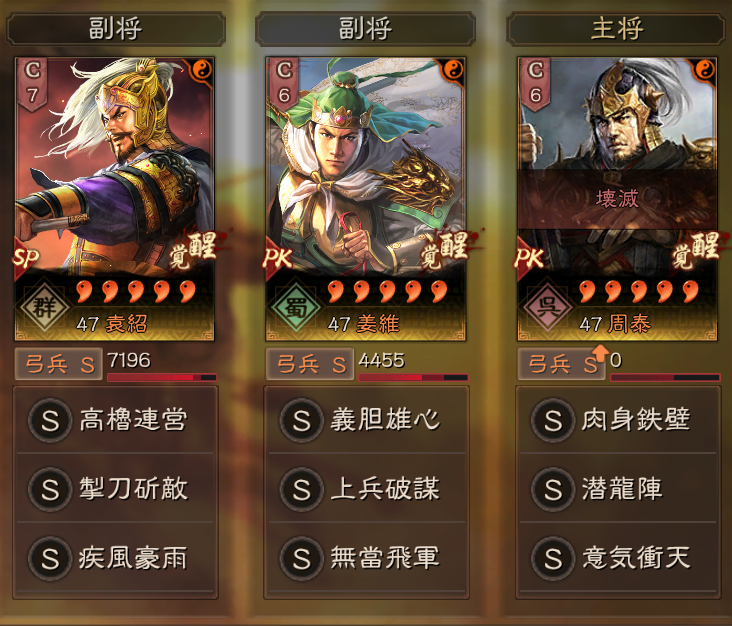Open the 主将 slot header
Image resolution: width=732 pixels, height=626 pixels.
pyautogui.click(x=616, y=29)
